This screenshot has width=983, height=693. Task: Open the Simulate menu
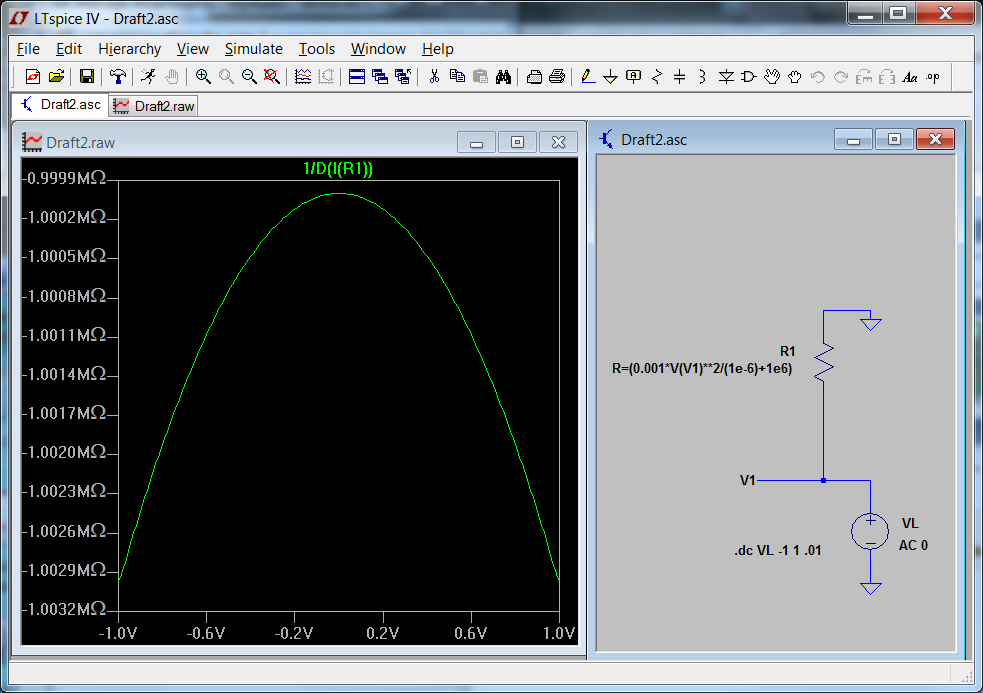coord(253,49)
